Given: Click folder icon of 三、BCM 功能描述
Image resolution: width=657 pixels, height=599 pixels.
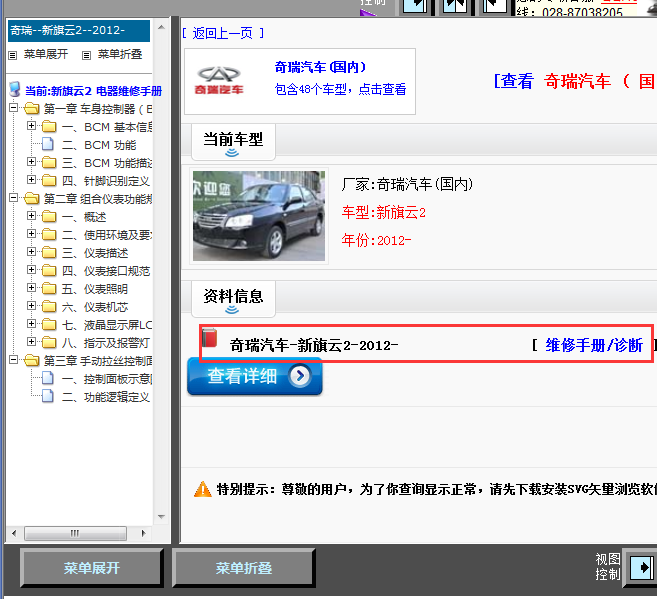Looking at the screenshot, I should 49,162.
